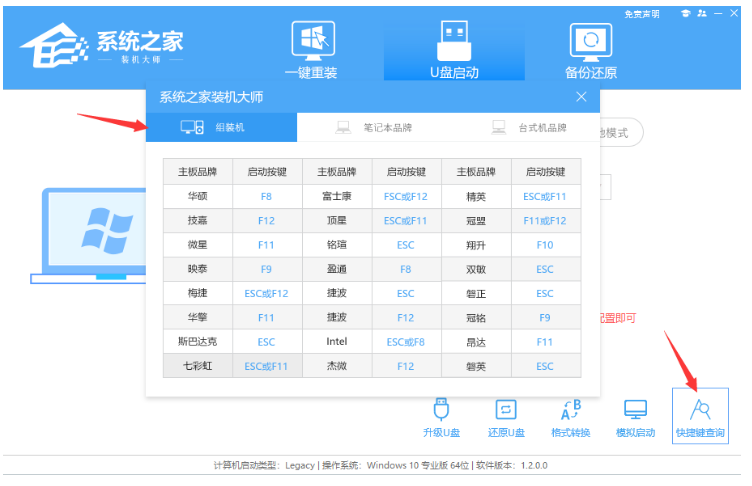
Task: Open the 备份还原 backup restore section
Action: pyautogui.click(x=590, y=49)
